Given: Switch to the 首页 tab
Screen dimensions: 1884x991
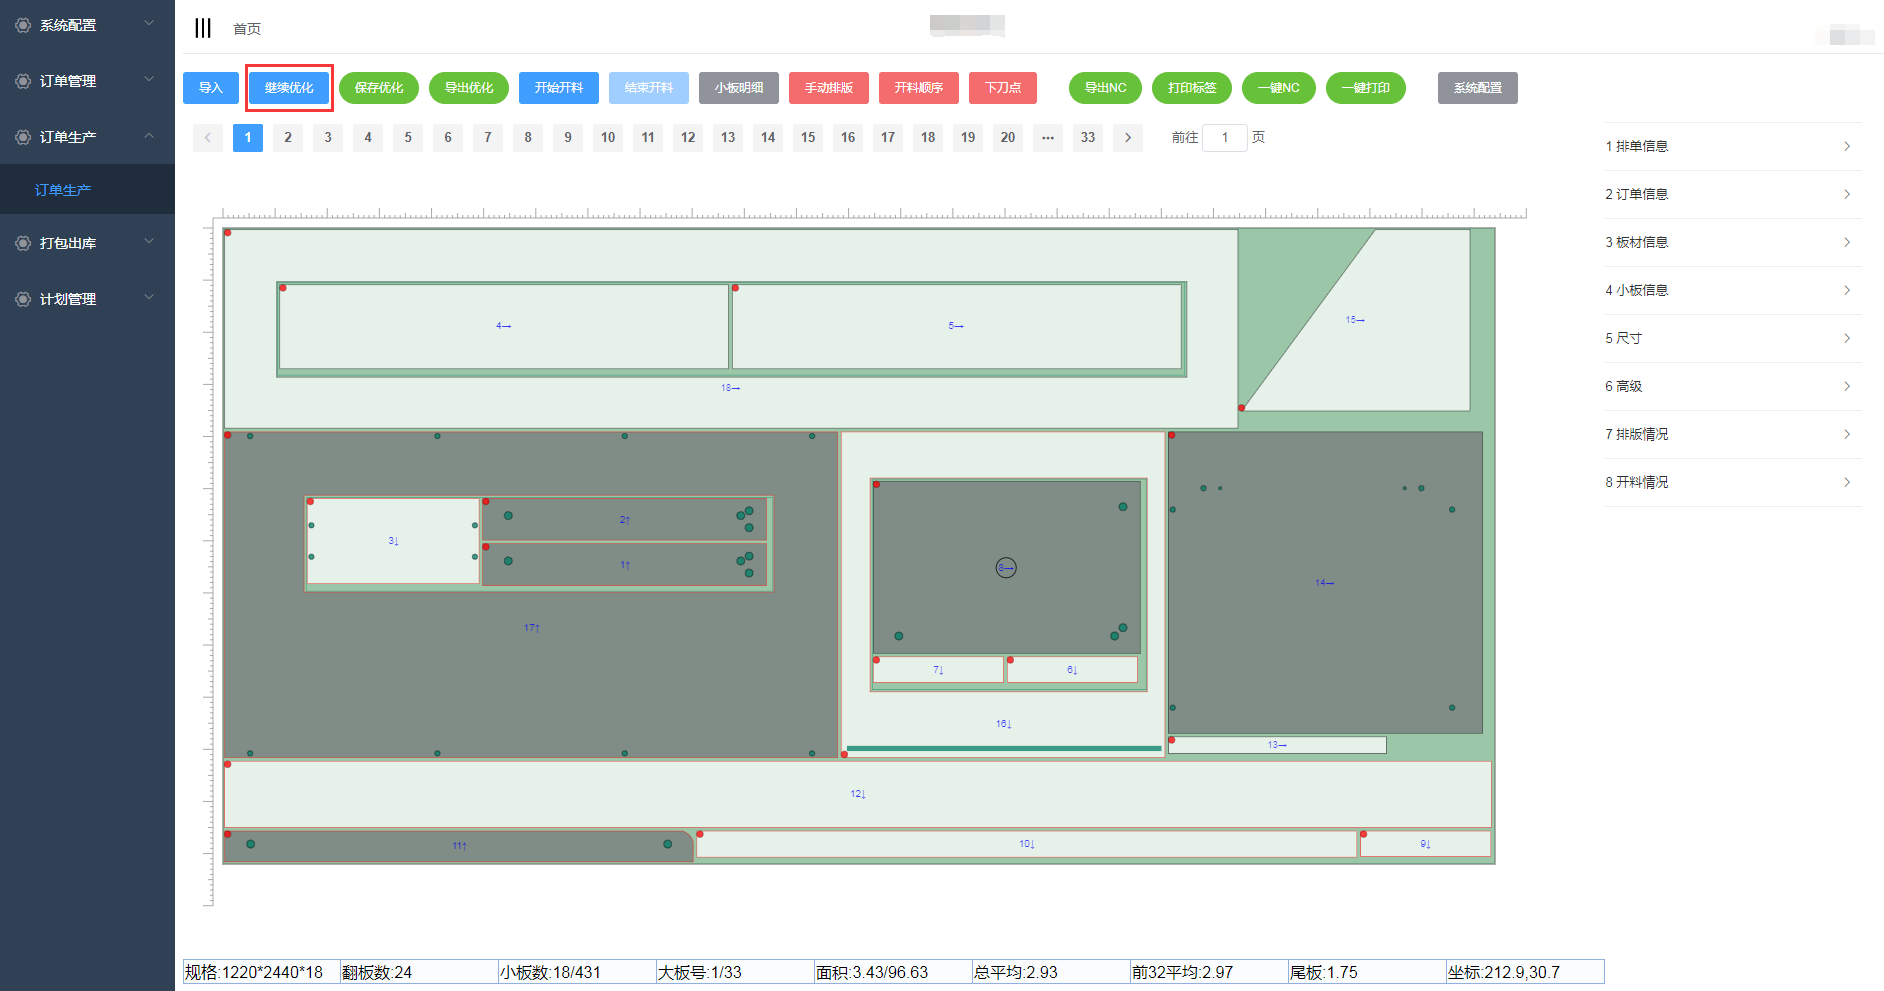Looking at the screenshot, I should 247,29.
